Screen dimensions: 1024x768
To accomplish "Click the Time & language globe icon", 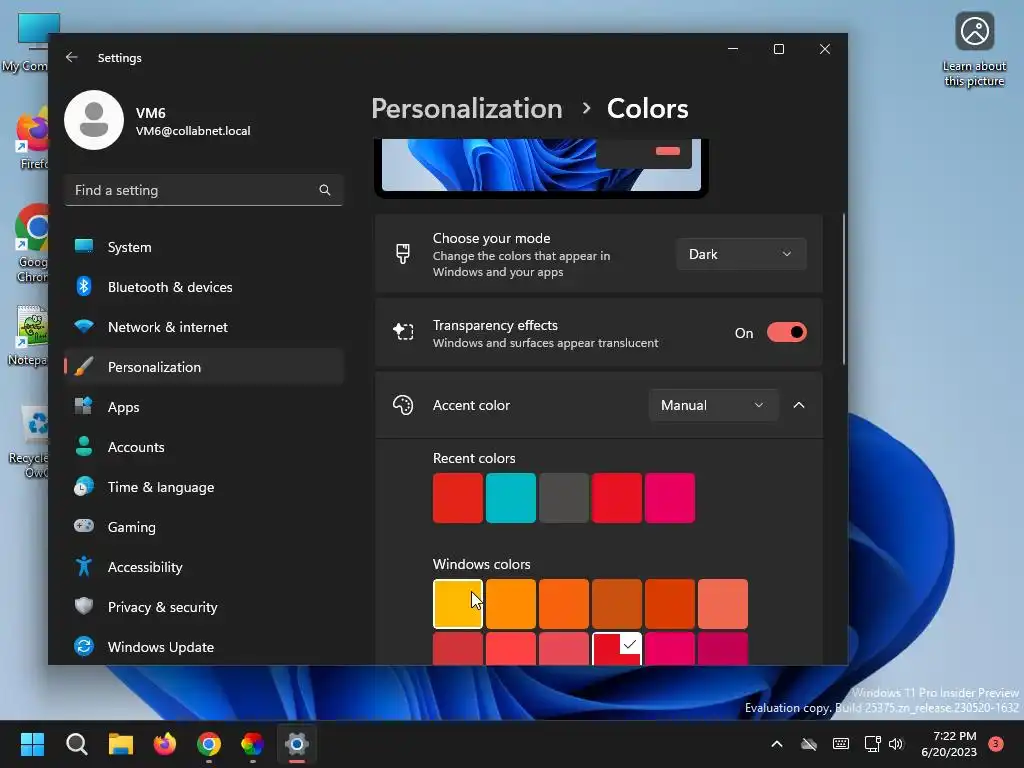I will (x=84, y=487).
